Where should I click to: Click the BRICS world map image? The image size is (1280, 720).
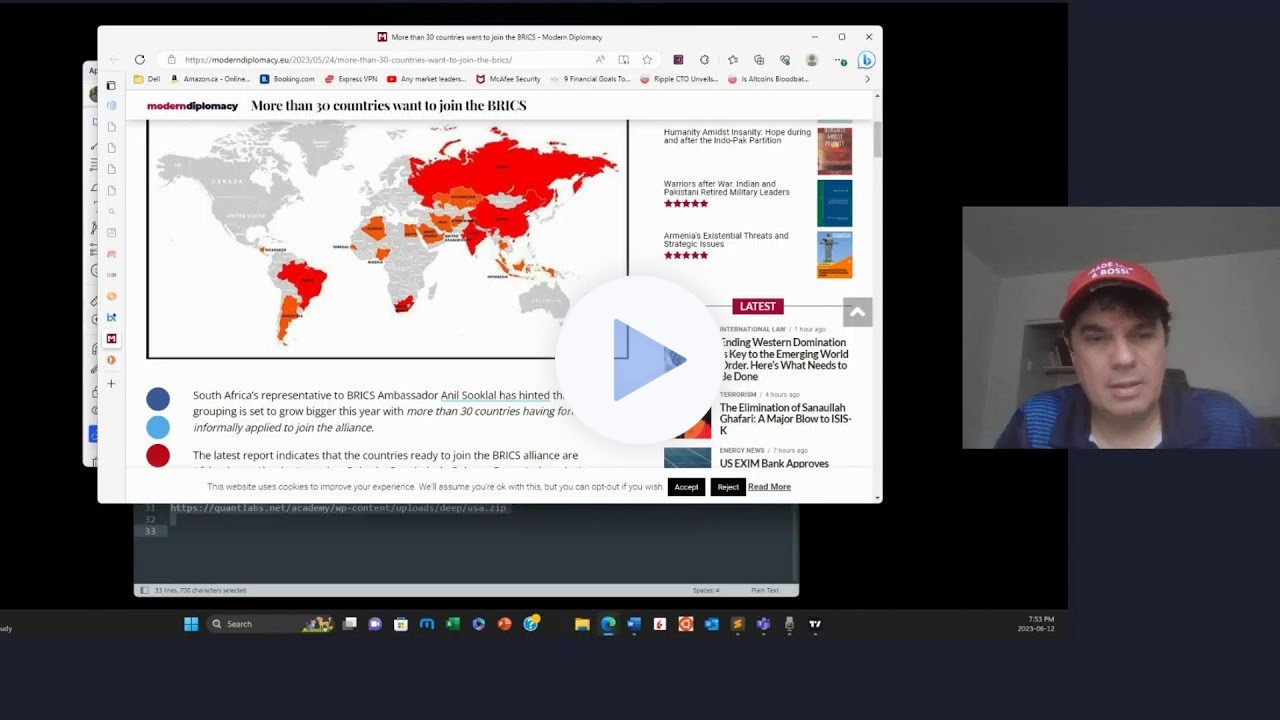tap(388, 238)
